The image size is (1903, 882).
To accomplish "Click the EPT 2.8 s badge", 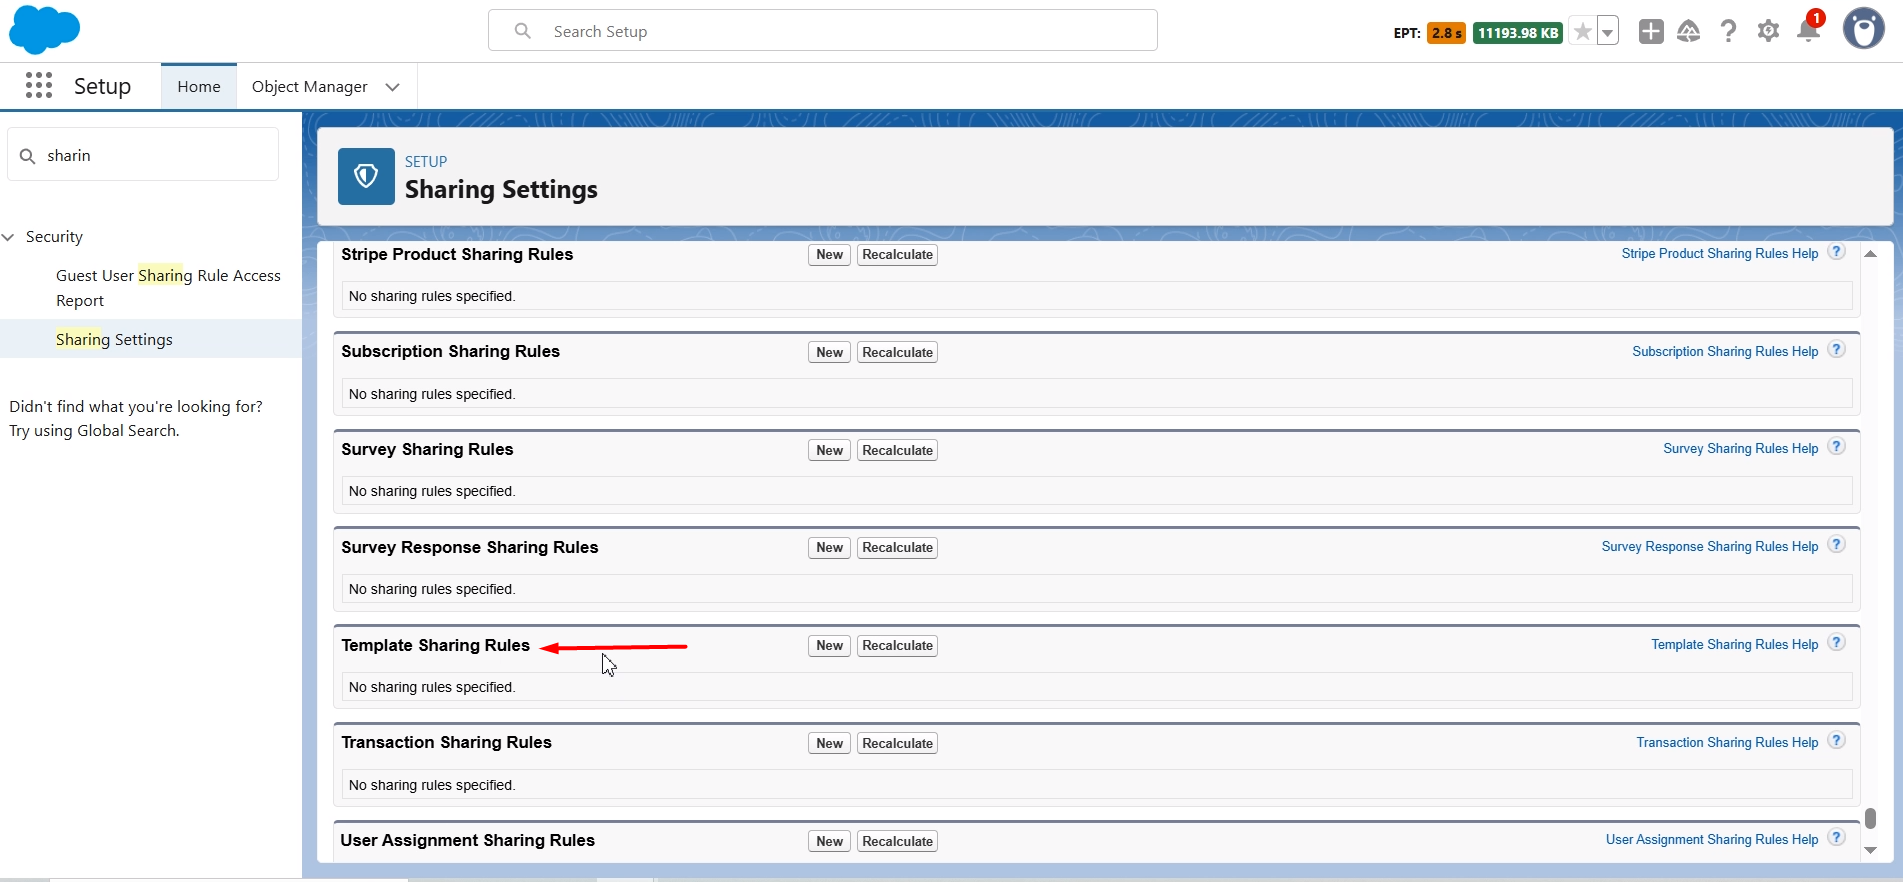I will pyautogui.click(x=1446, y=33).
